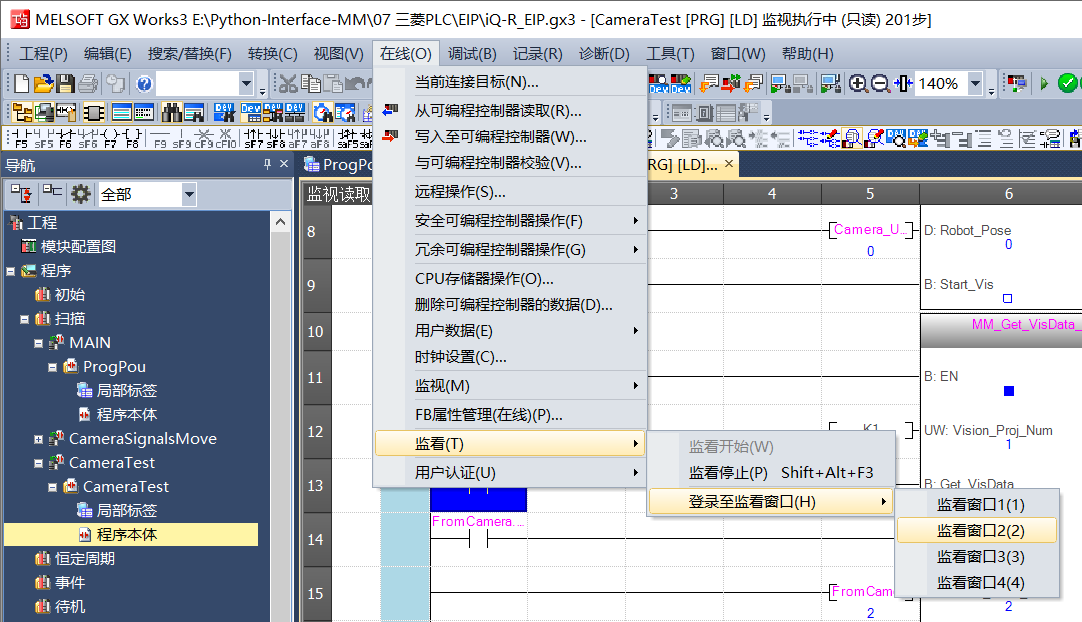Image resolution: width=1082 pixels, height=622 pixels.
Task: Open GX Works3 Help via question-mark icon
Action: click(144, 84)
